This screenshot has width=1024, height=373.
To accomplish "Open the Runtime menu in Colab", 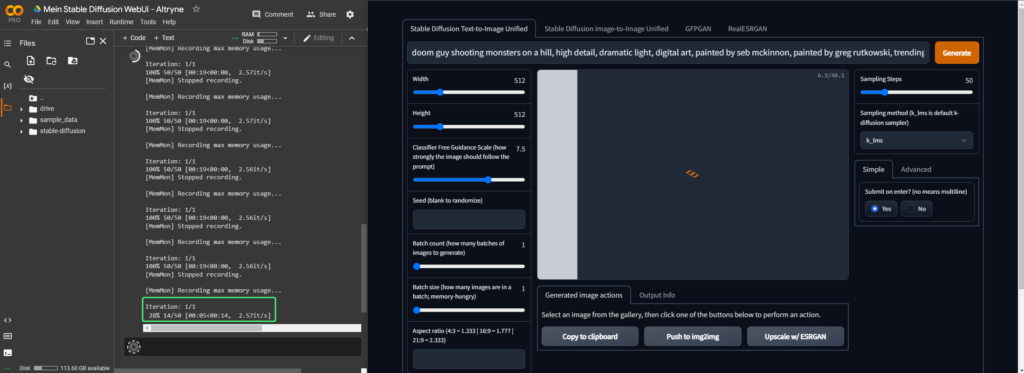I will (121, 22).
